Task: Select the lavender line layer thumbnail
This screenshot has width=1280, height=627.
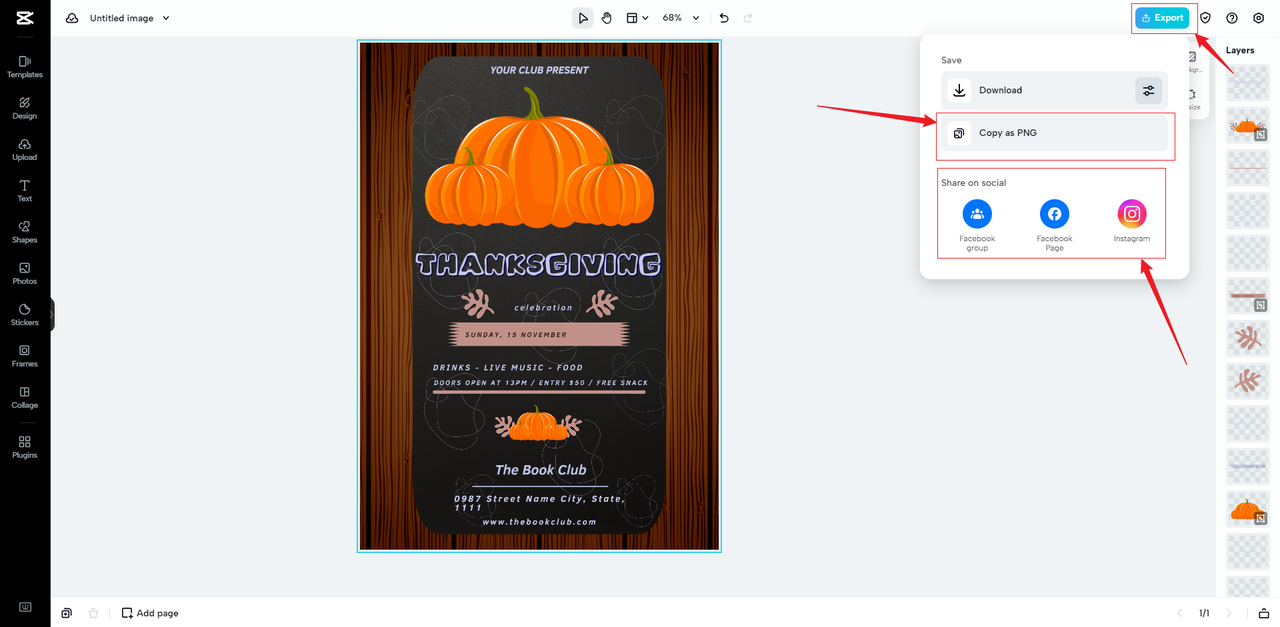Action: [x=1247, y=467]
